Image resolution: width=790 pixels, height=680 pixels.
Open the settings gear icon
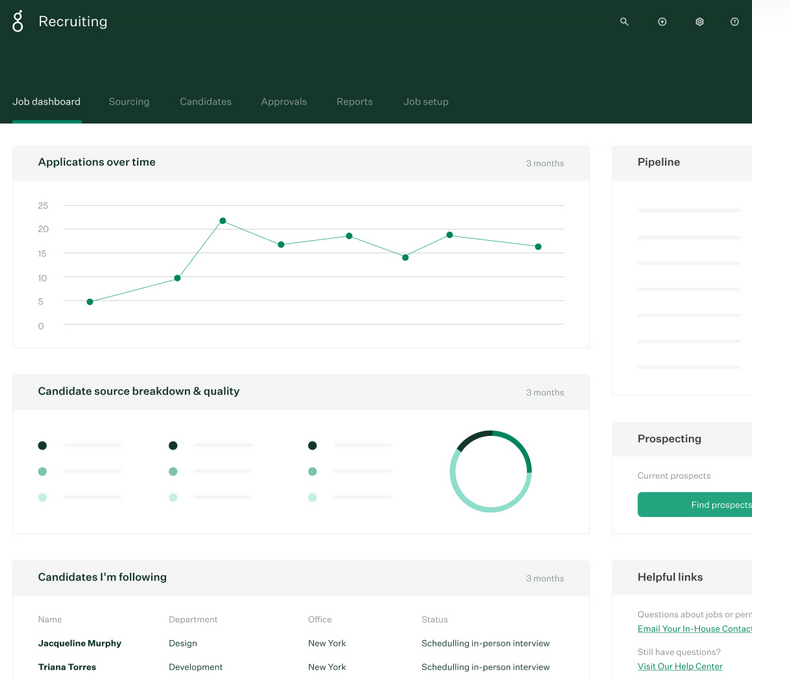point(699,22)
